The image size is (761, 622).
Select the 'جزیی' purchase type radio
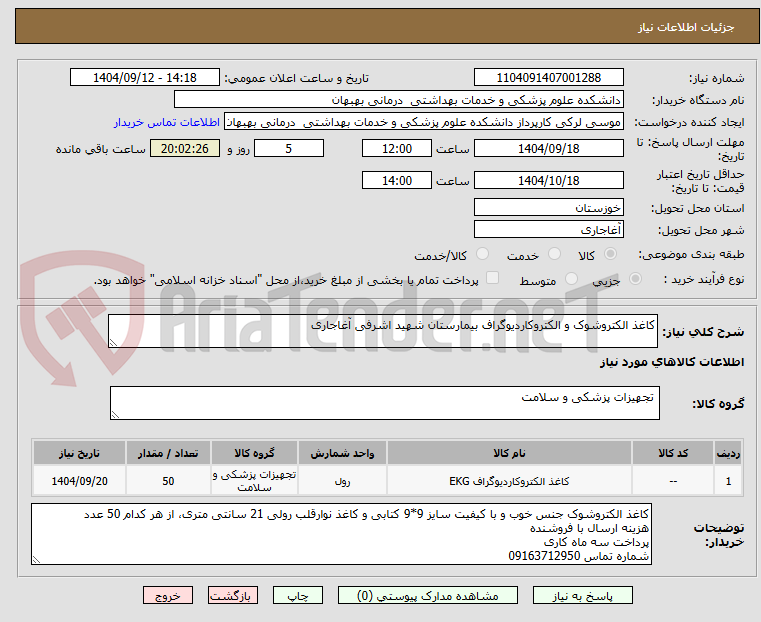pos(635,278)
